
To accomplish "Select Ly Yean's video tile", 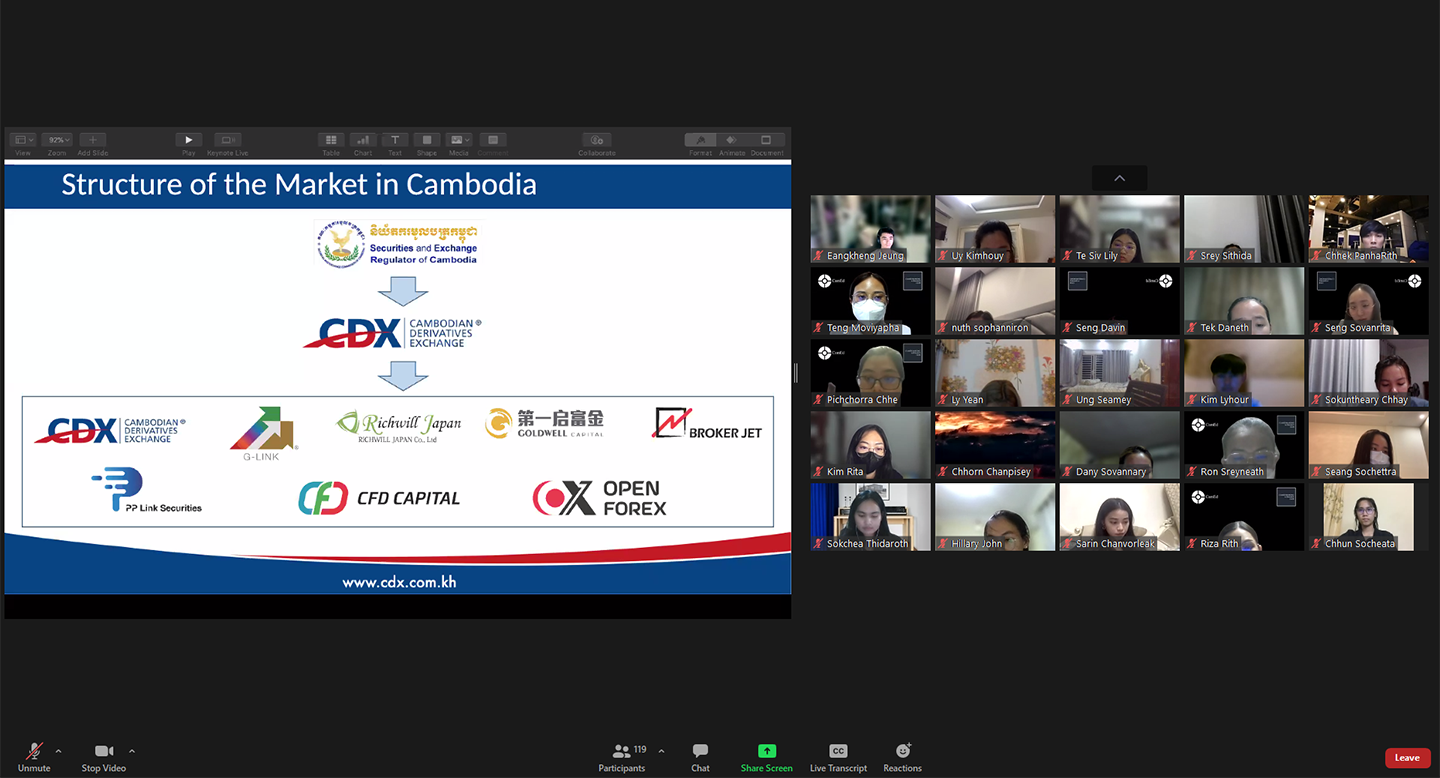I will (995, 373).
